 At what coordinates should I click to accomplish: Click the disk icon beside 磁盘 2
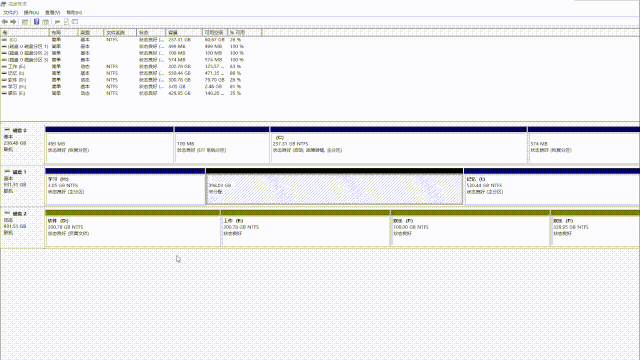pyautogui.click(x=7, y=213)
